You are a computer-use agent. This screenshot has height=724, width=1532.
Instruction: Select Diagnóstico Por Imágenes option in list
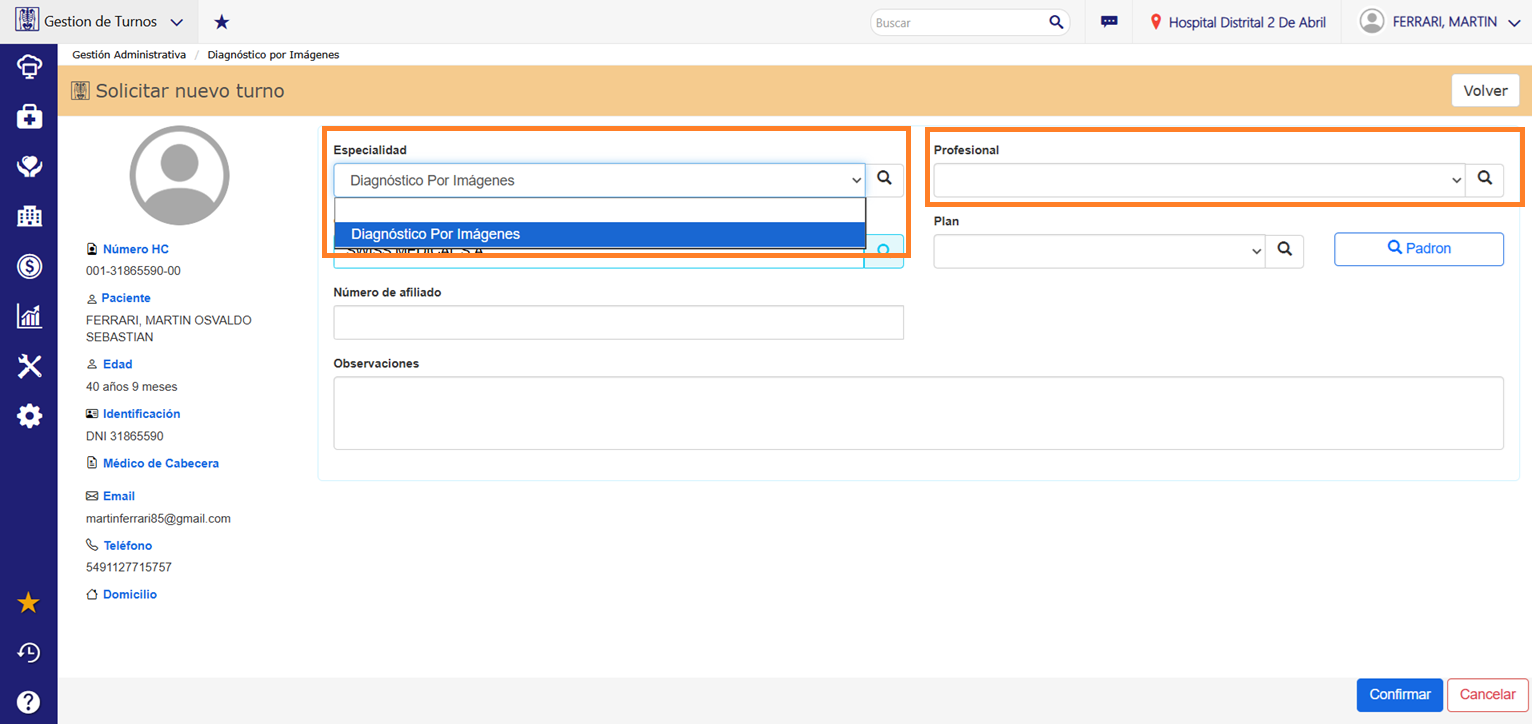600,234
